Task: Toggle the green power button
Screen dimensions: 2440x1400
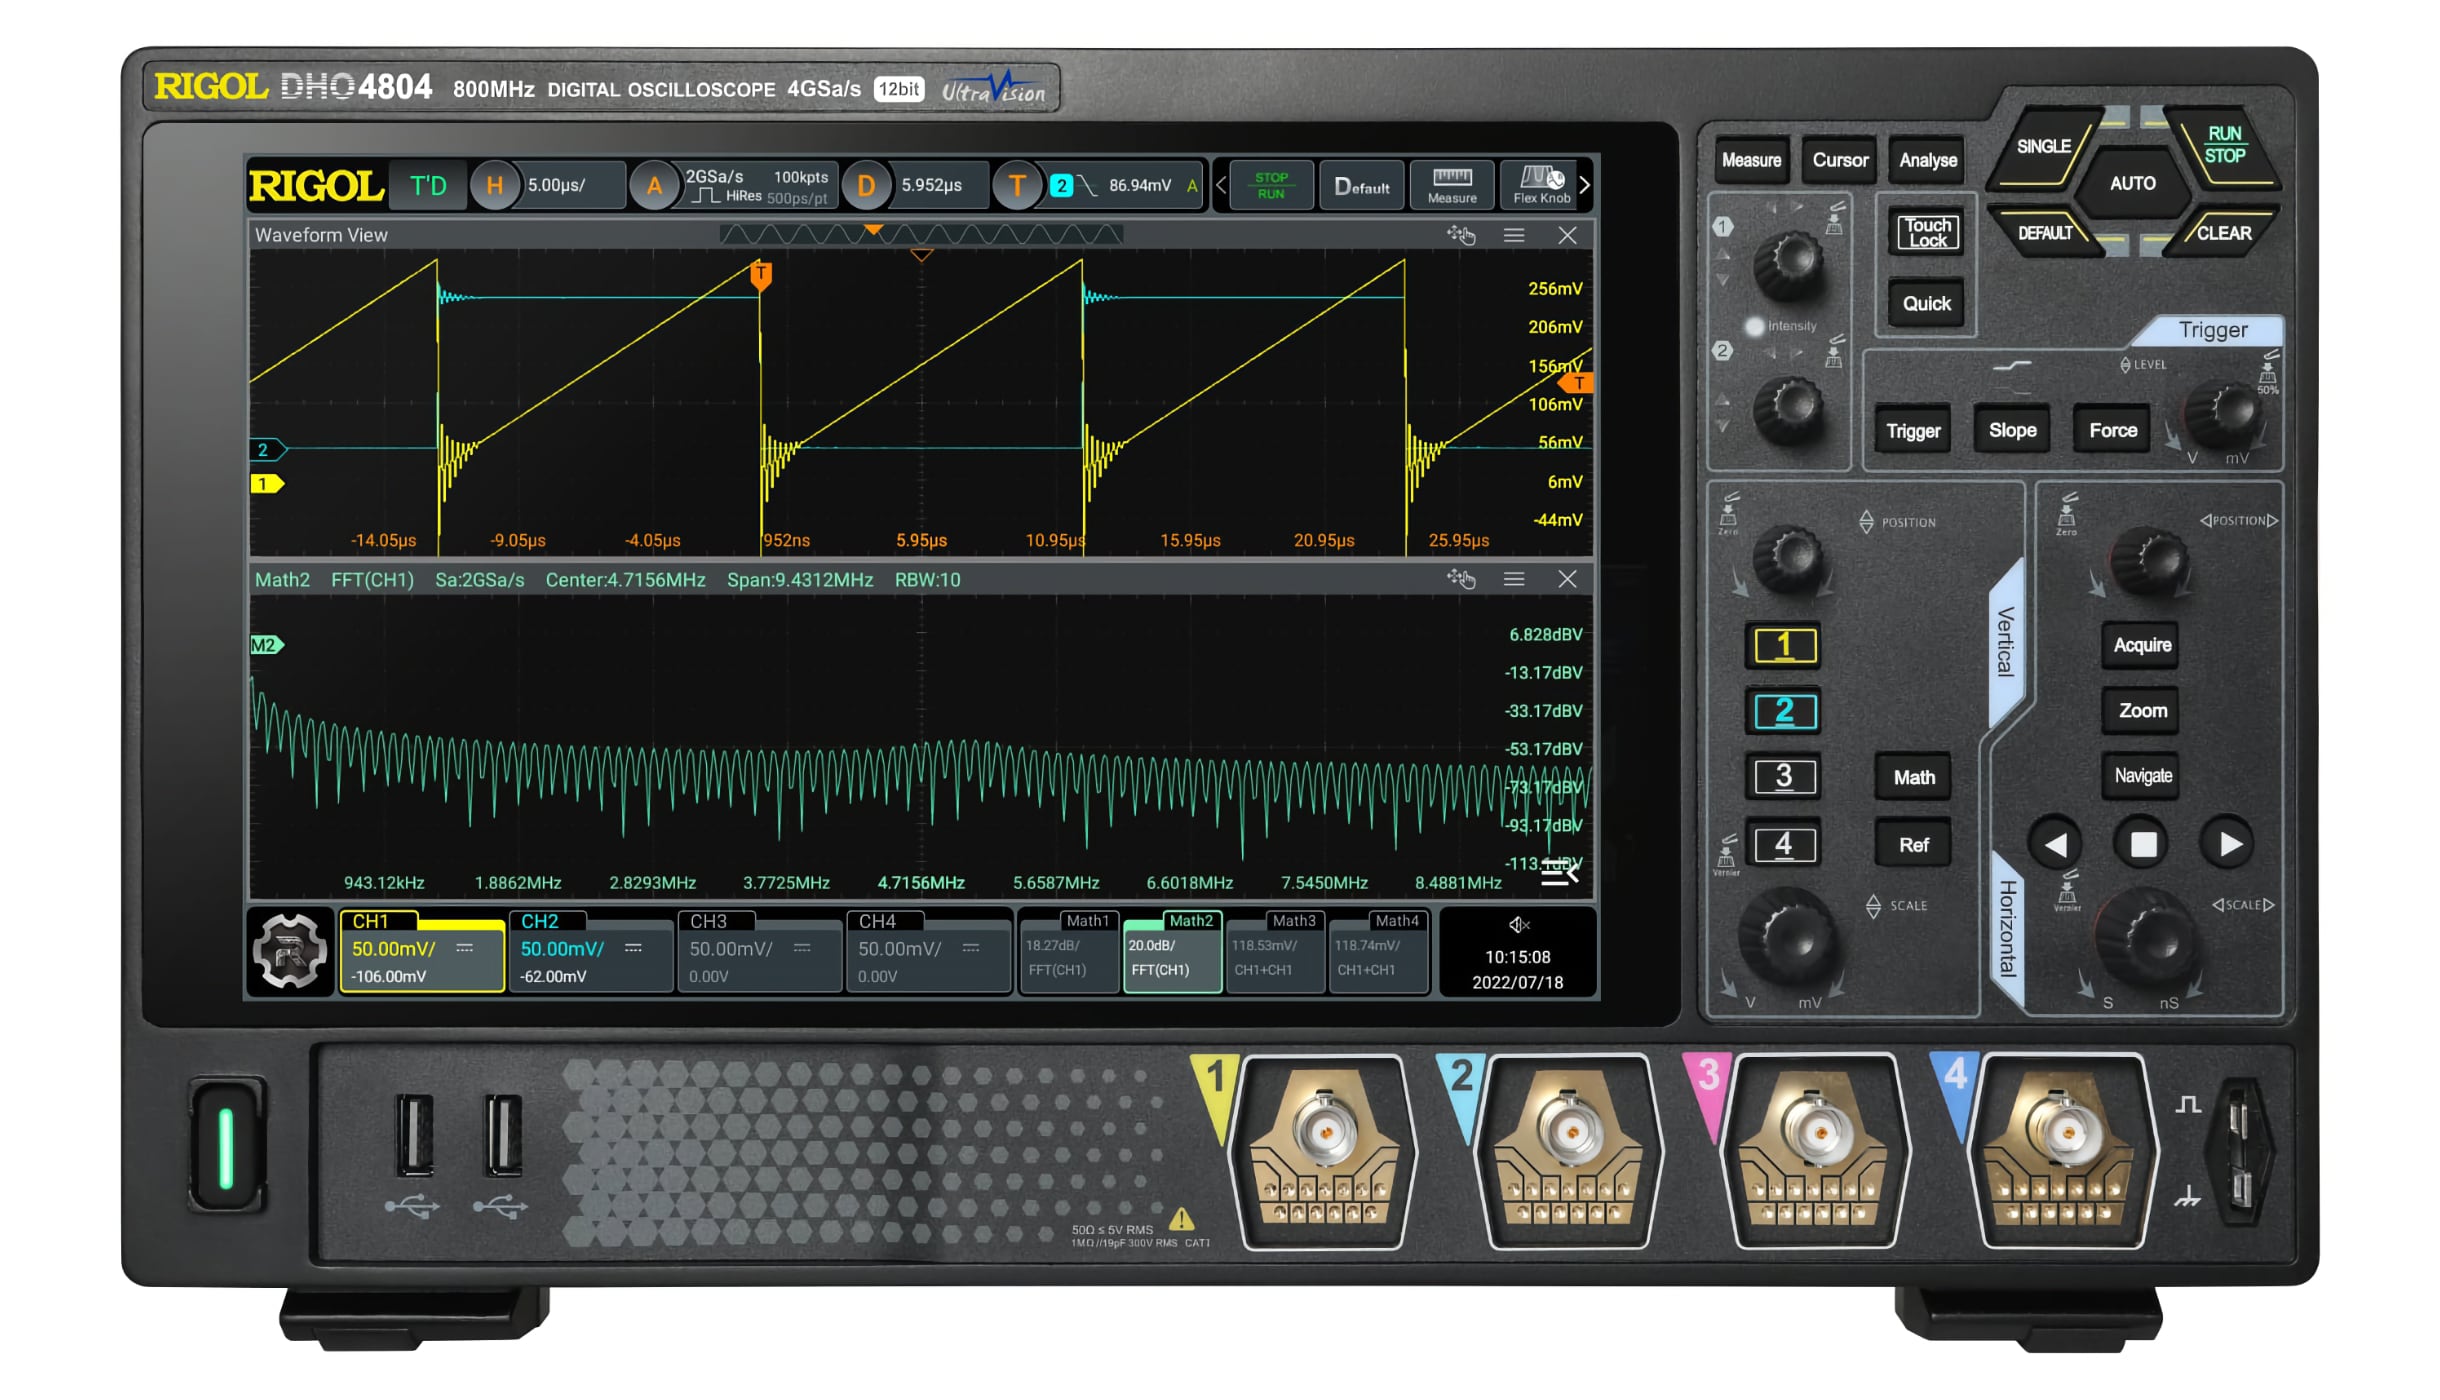Action: 227,1148
